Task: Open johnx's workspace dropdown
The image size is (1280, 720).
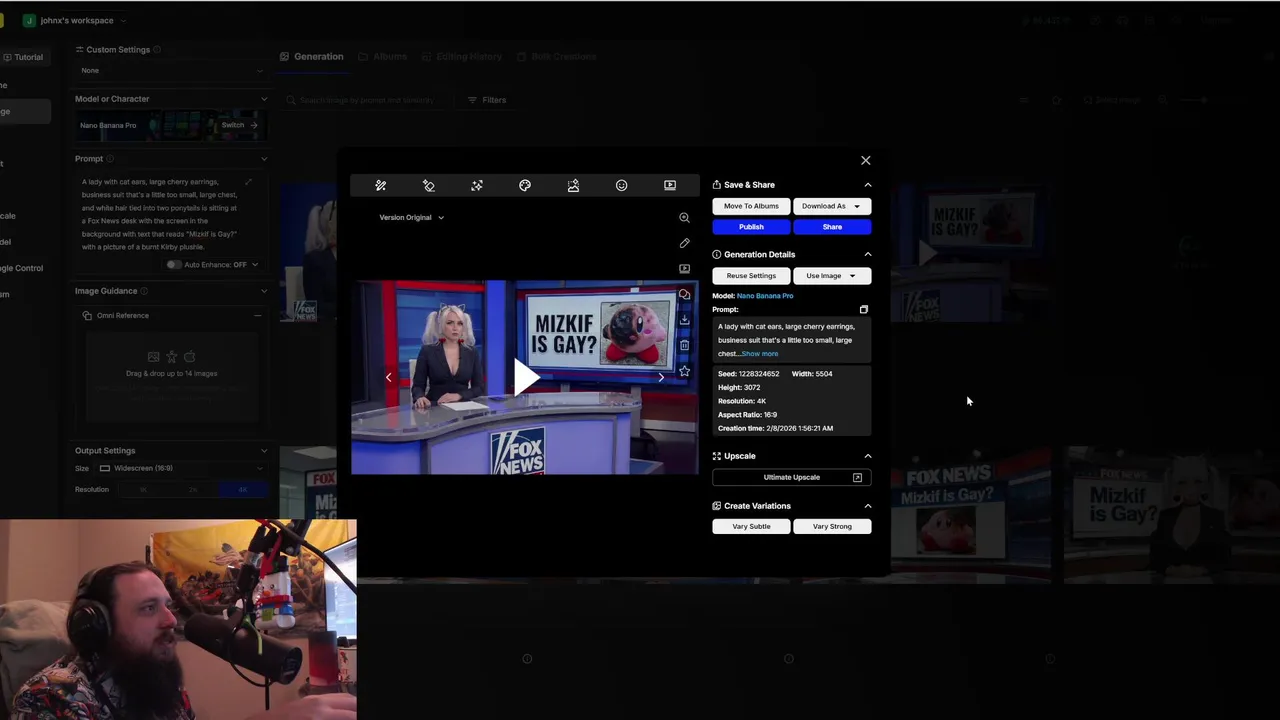Action: tap(75, 20)
